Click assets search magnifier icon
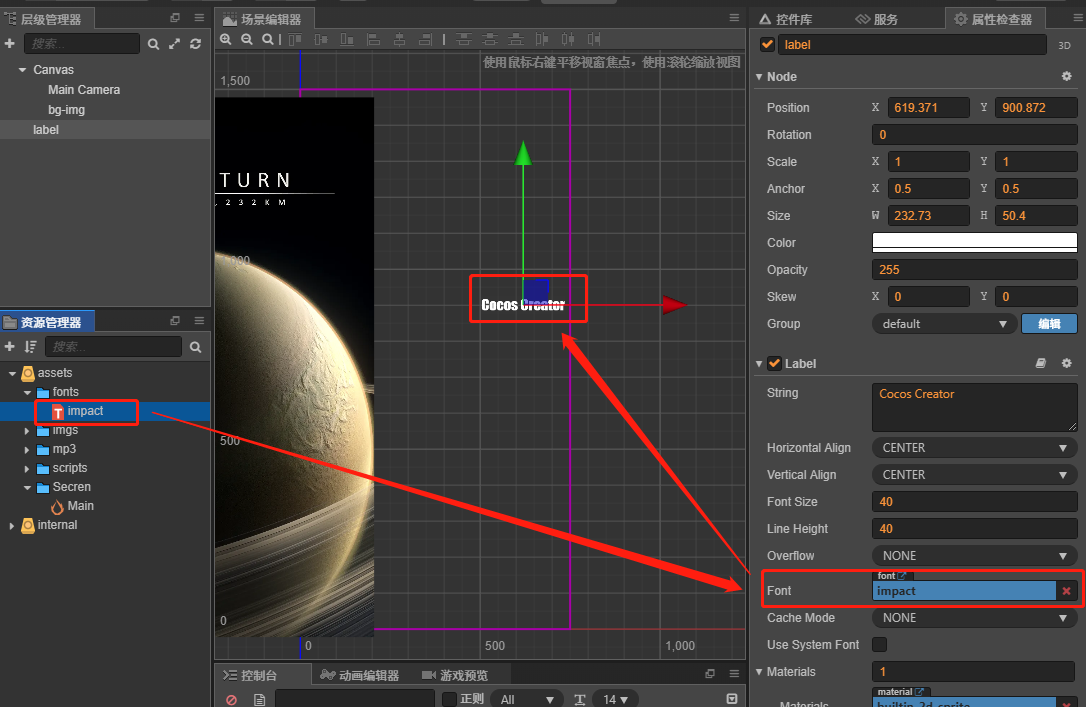 (x=195, y=347)
